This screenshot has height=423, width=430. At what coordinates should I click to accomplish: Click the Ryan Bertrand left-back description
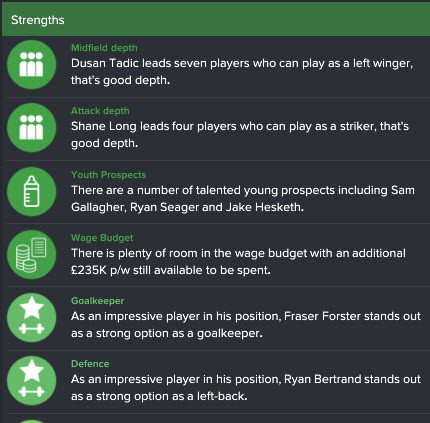coord(246,388)
